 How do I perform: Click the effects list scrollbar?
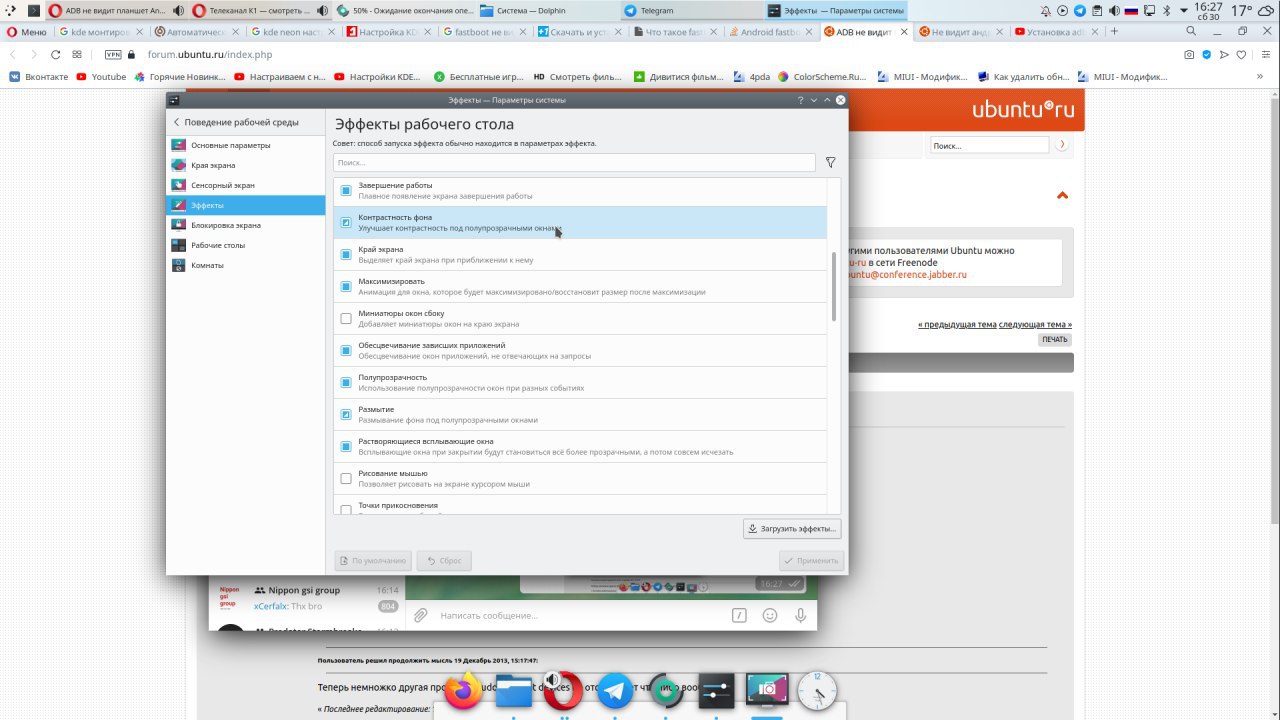[834, 286]
